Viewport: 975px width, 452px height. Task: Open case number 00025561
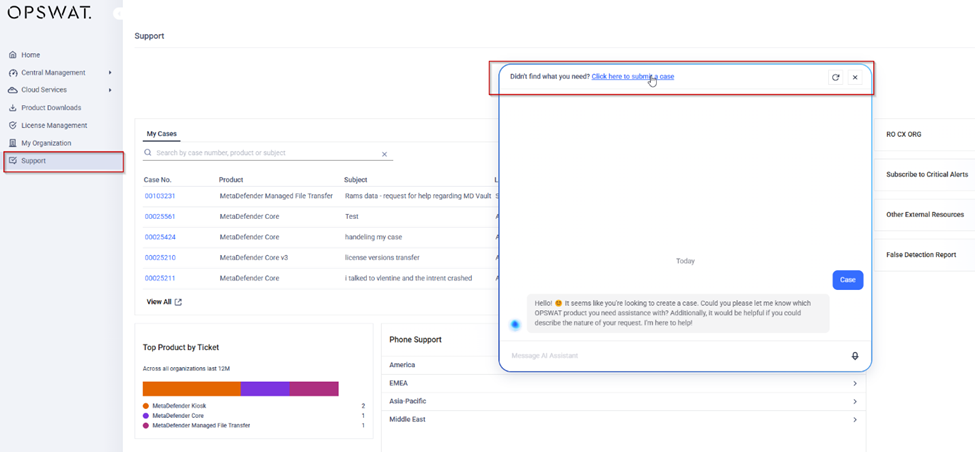[160, 216]
